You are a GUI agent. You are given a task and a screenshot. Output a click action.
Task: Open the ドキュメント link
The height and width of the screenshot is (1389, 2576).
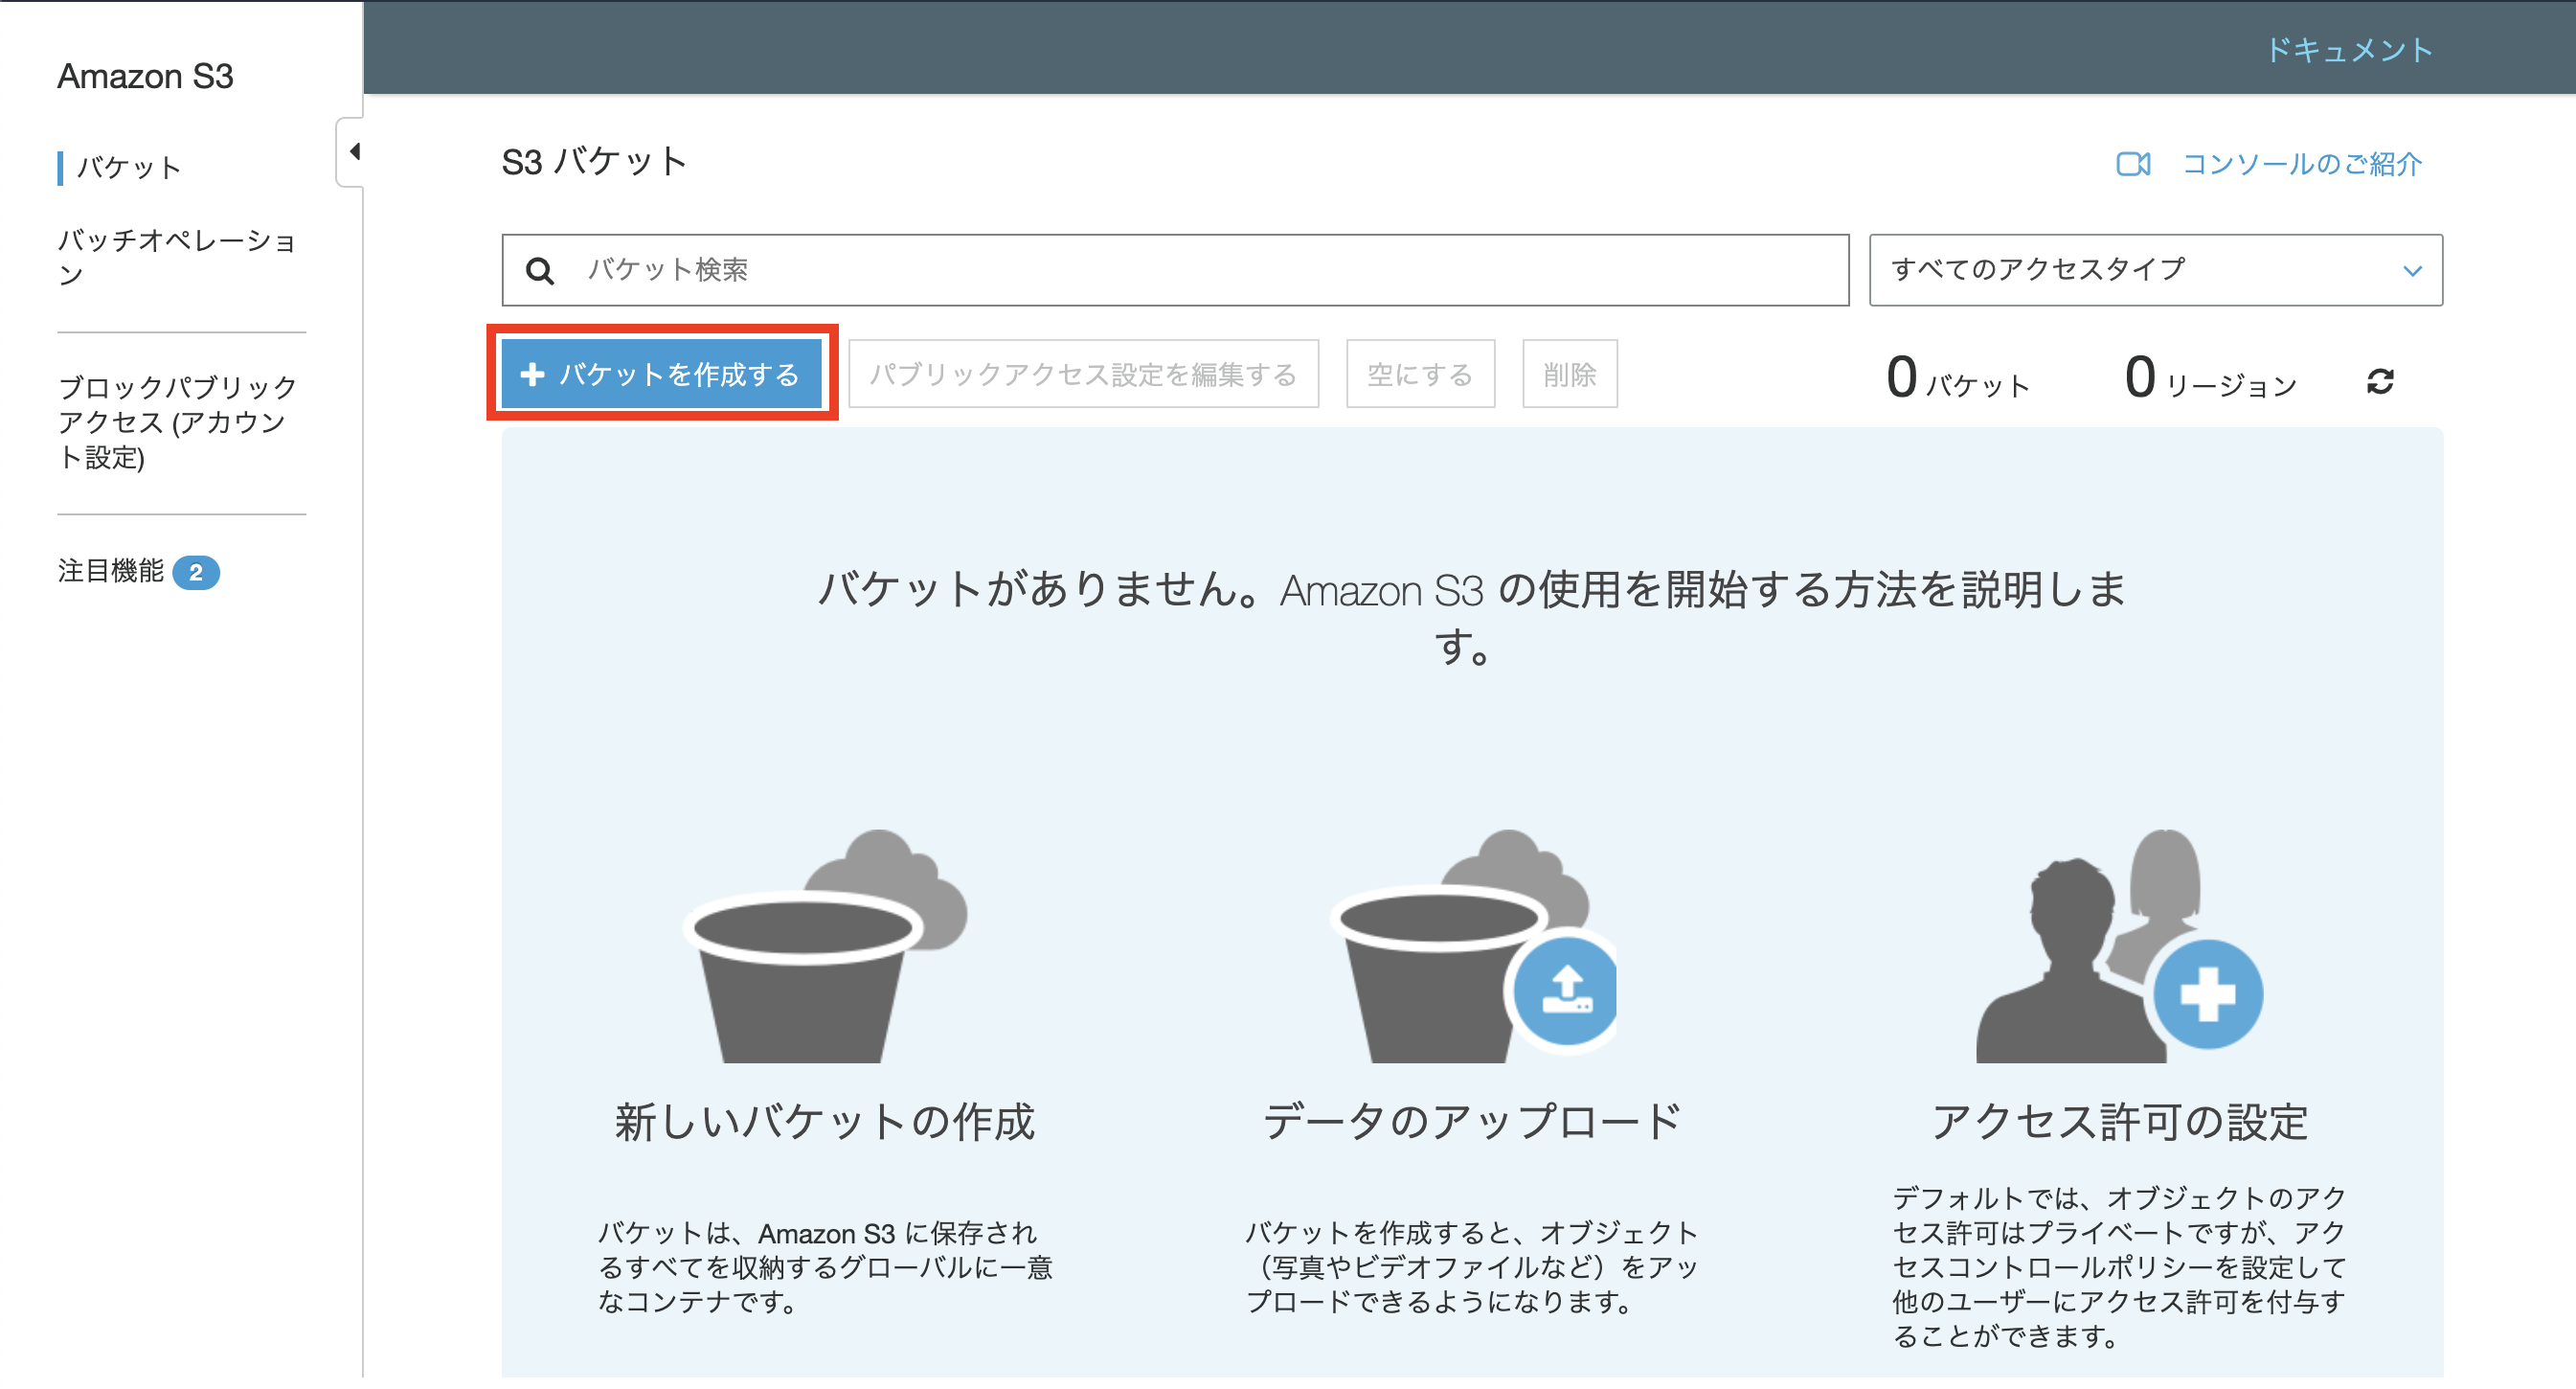point(2348,50)
